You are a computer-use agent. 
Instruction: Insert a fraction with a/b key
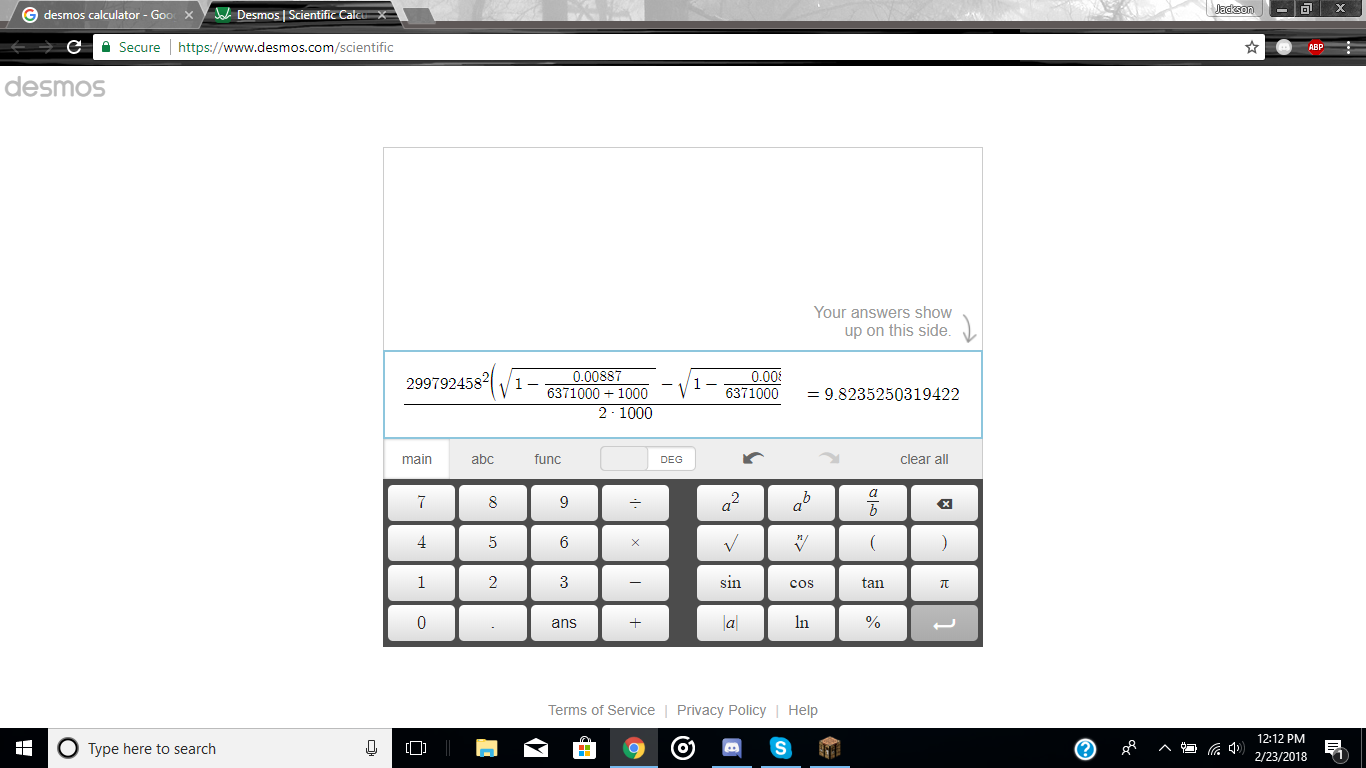(872, 503)
